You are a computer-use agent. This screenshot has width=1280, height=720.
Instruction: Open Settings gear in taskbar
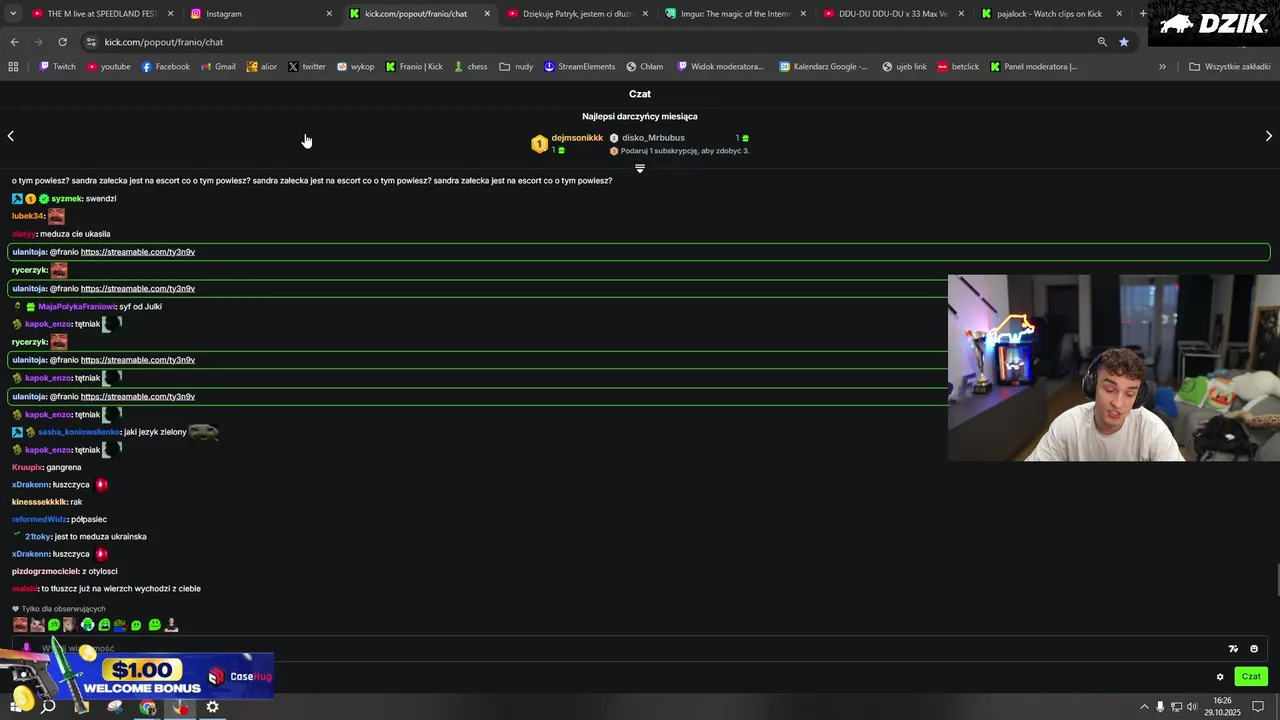(x=213, y=707)
